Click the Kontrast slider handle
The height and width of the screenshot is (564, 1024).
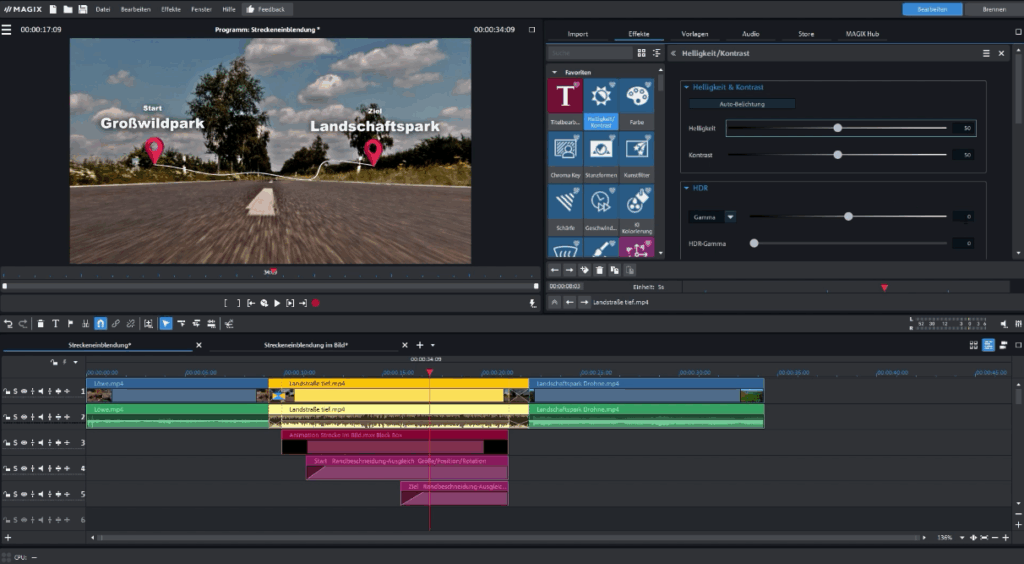pos(838,155)
